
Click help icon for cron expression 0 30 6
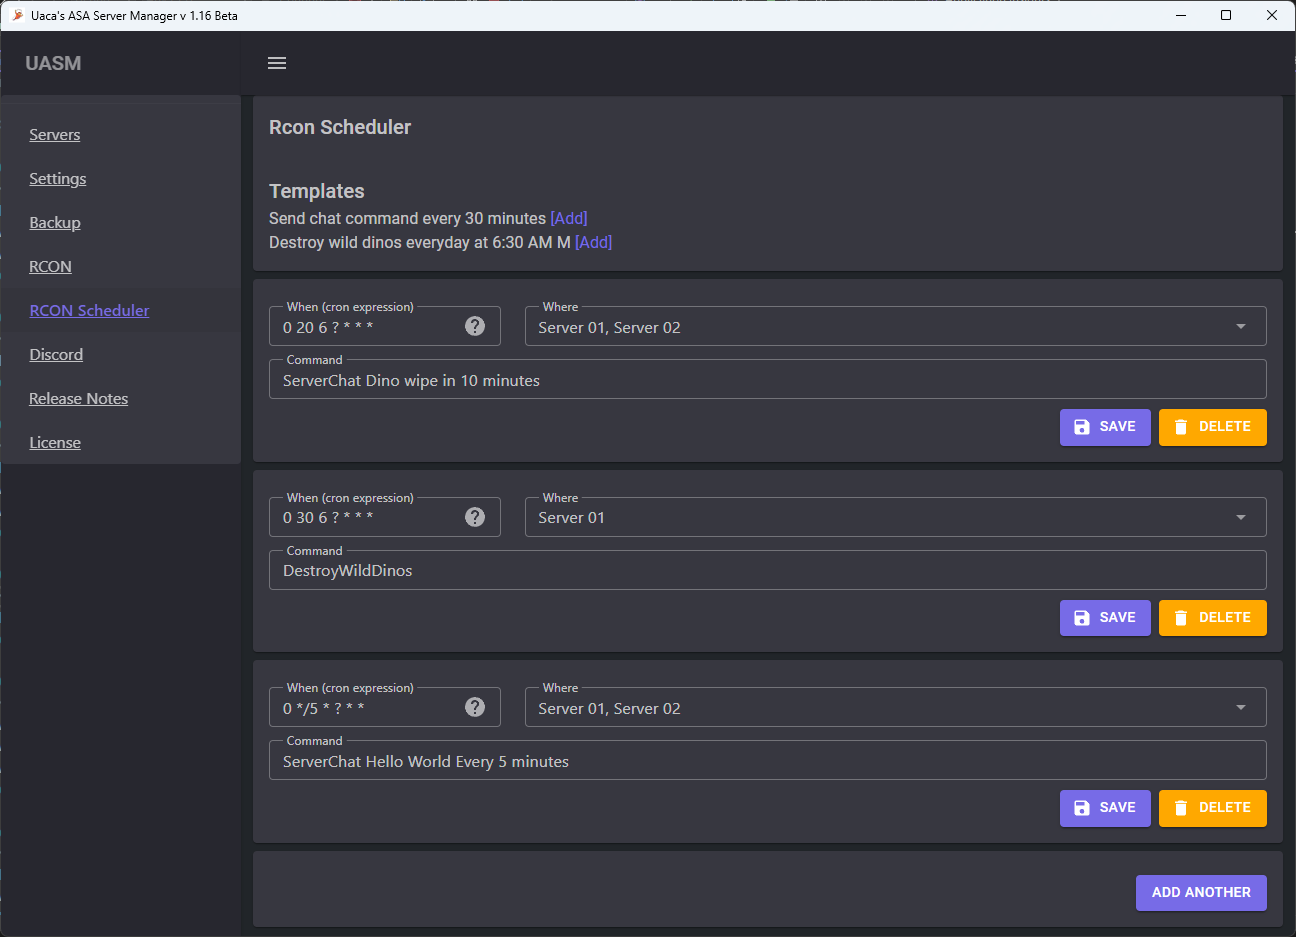[475, 517]
